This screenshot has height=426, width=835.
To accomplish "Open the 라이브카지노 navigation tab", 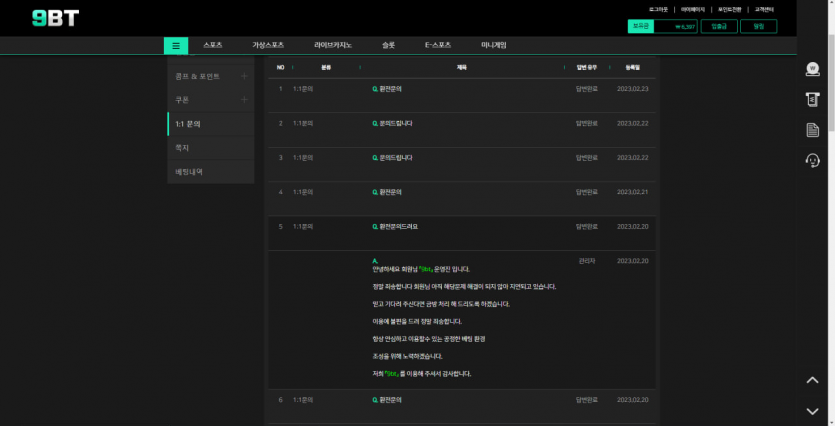I will [332, 45].
